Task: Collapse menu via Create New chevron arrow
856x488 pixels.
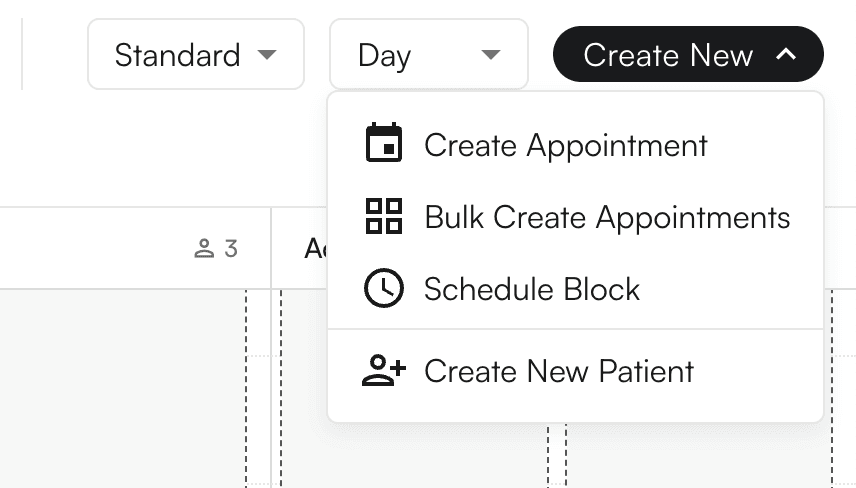Action: click(786, 54)
